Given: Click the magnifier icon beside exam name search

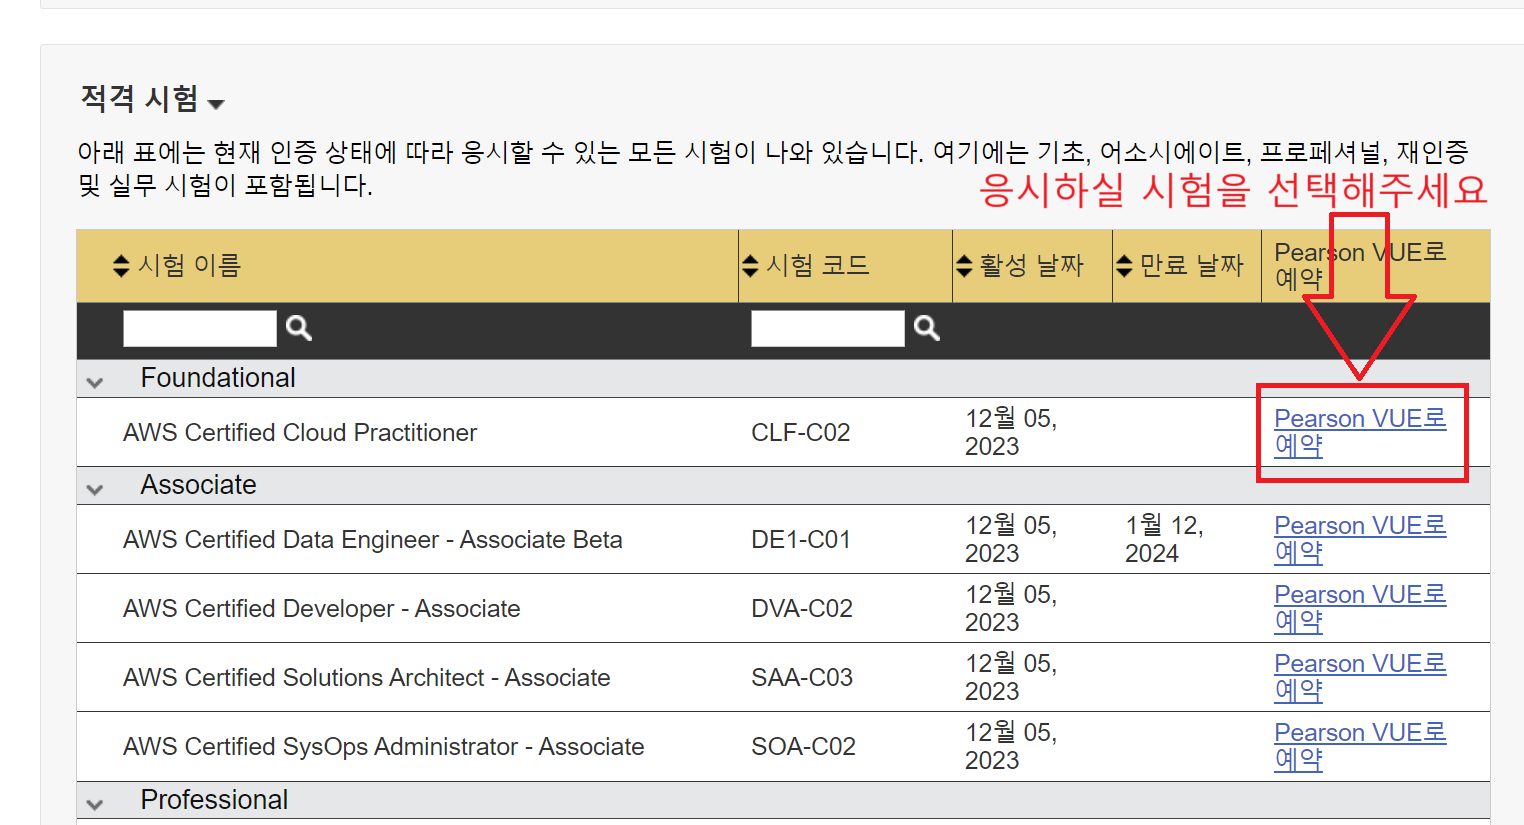Looking at the screenshot, I should point(299,328).
